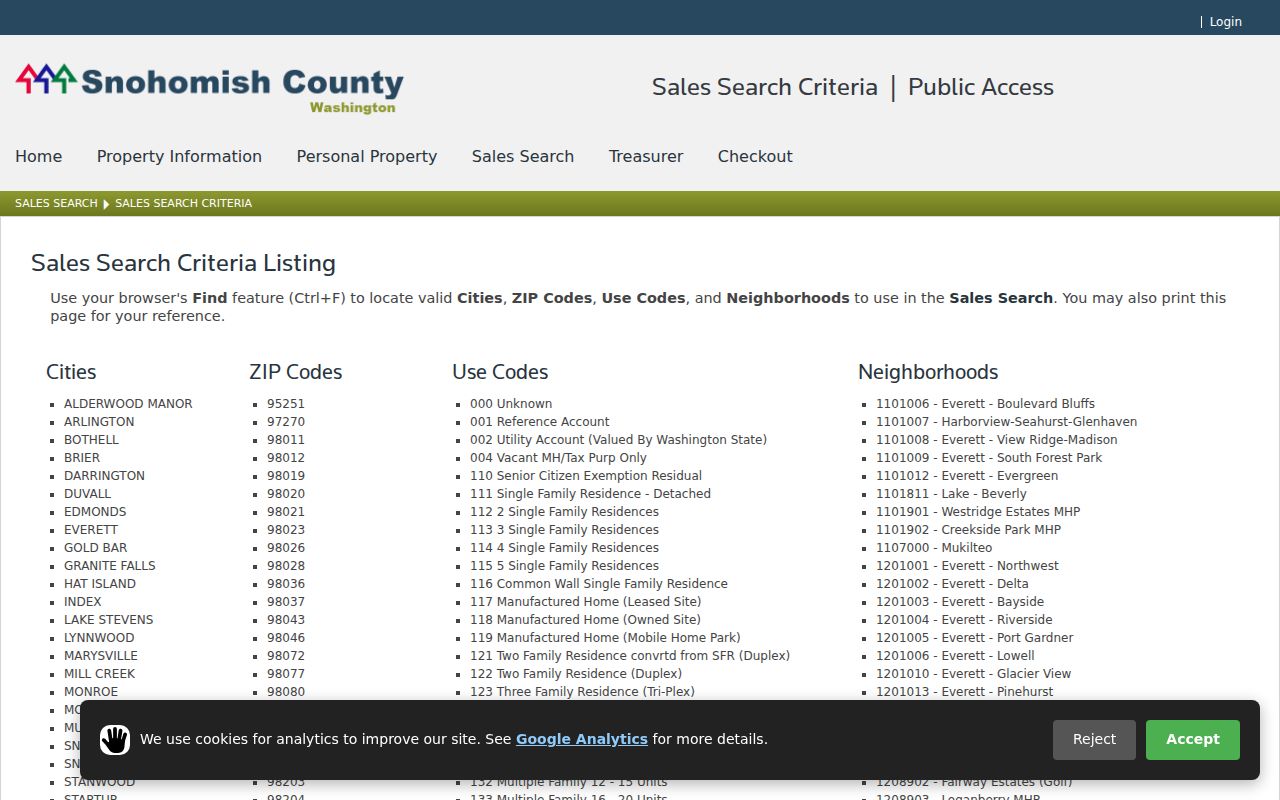Click neighborhood 1201013 - Everett - Pinehurst
The image size is (1280, 800).
pos(964,692)
